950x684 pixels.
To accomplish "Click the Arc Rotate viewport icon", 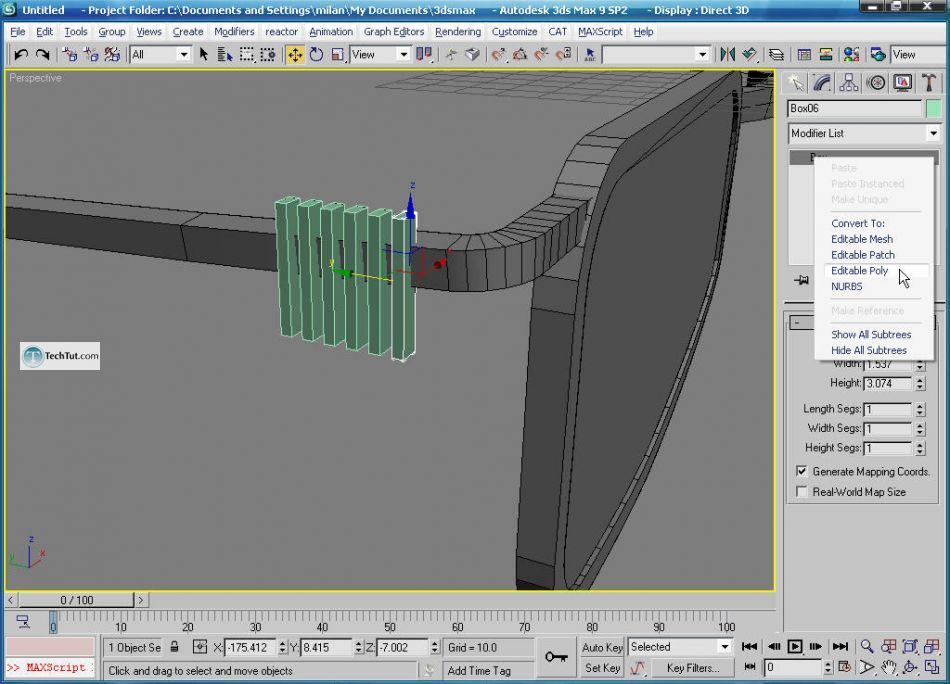I will [910, 667].
